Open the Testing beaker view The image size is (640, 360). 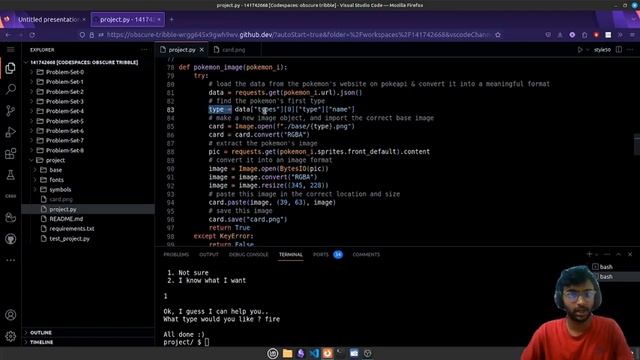click(x=11, y=175)
